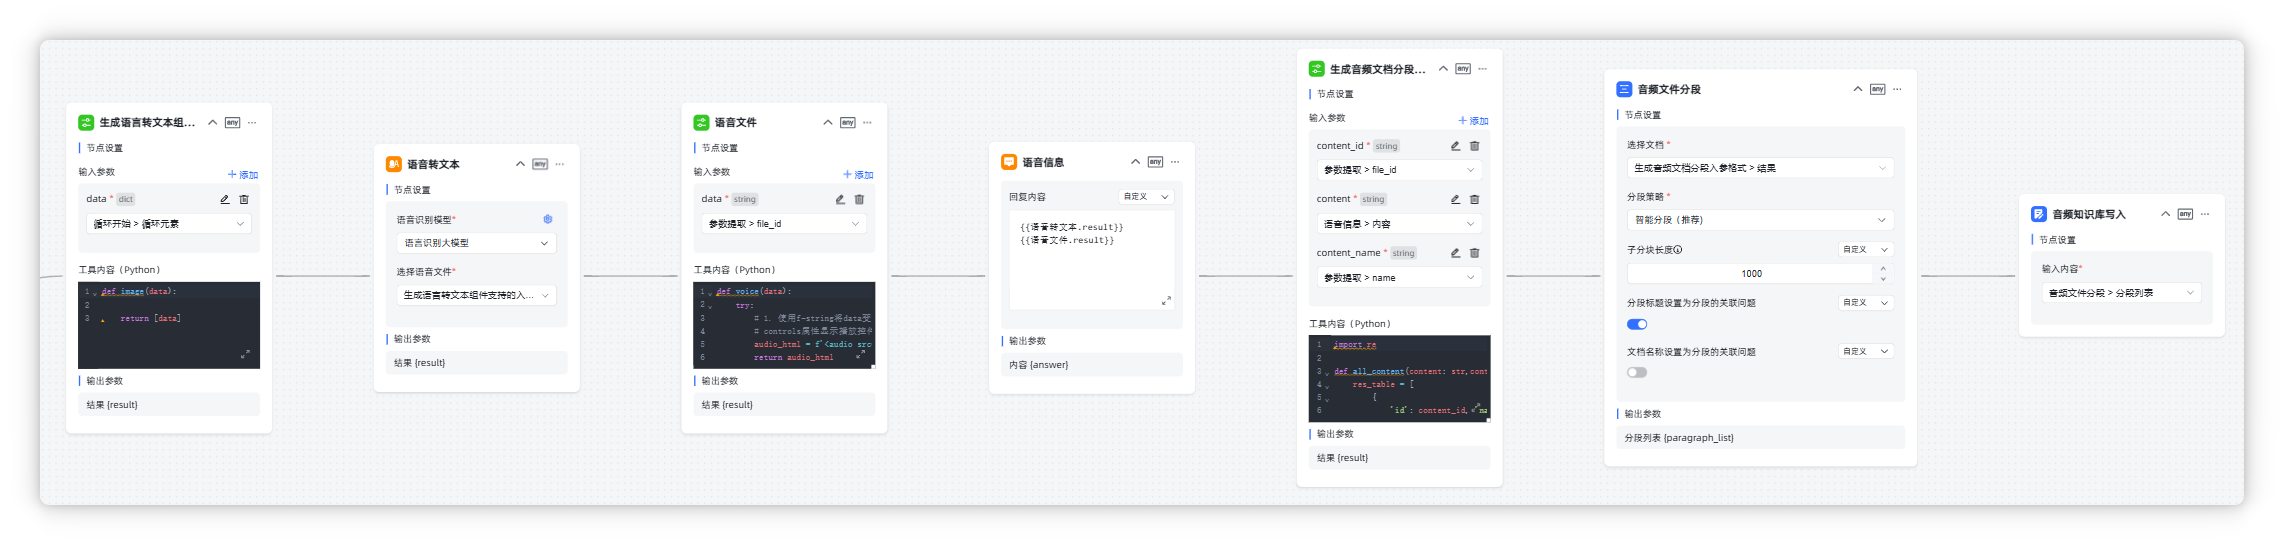Enable 文档名称设置为分段的关联问题 toggle

[x=1637, y=372]
